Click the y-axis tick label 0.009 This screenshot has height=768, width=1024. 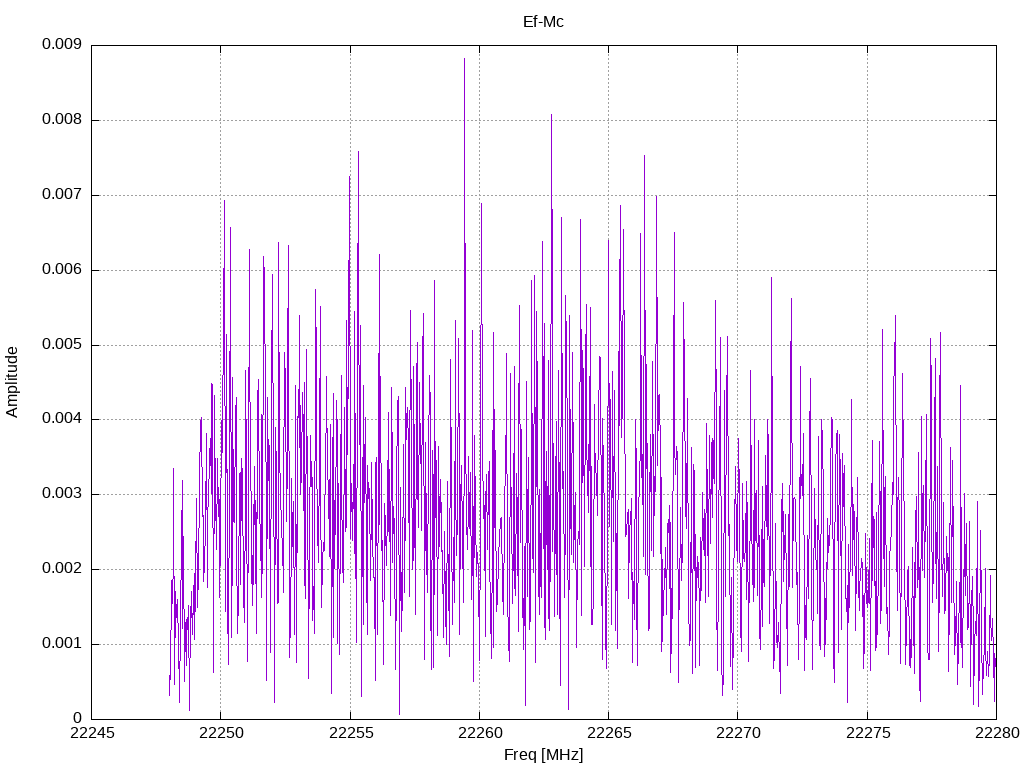click(61, 44)
